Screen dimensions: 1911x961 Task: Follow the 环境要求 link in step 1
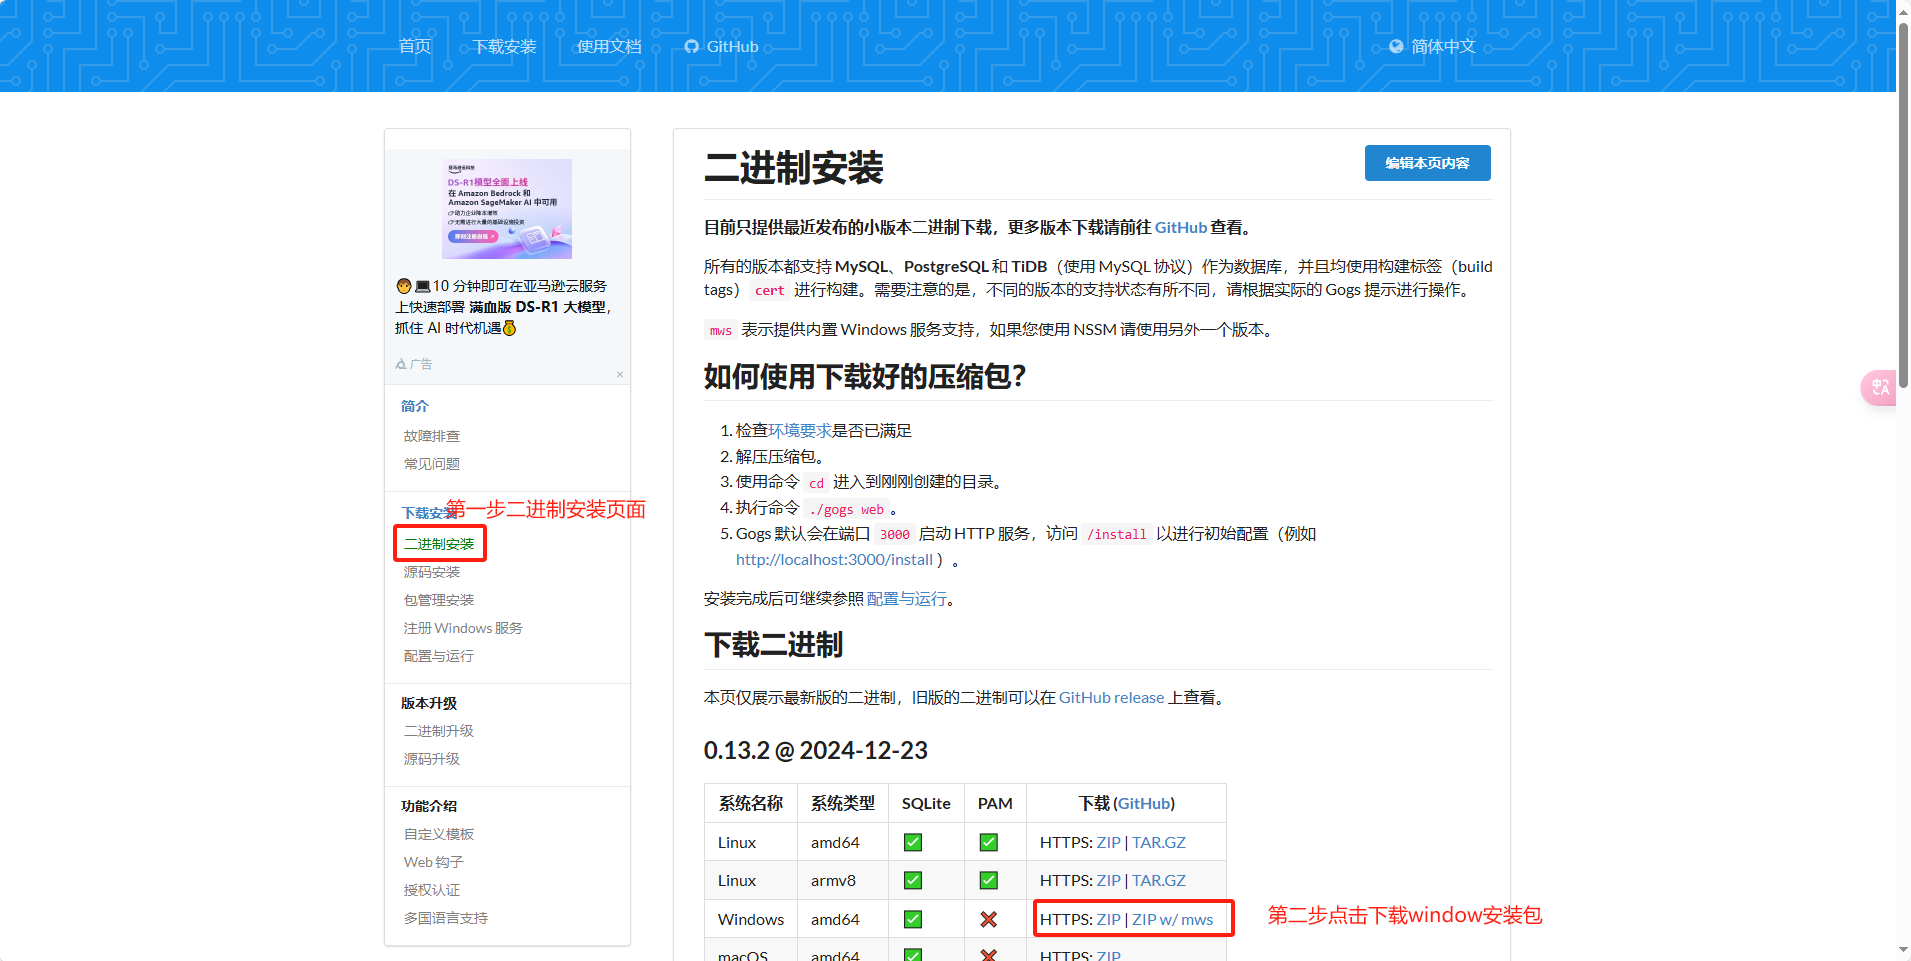pos(800,430)
